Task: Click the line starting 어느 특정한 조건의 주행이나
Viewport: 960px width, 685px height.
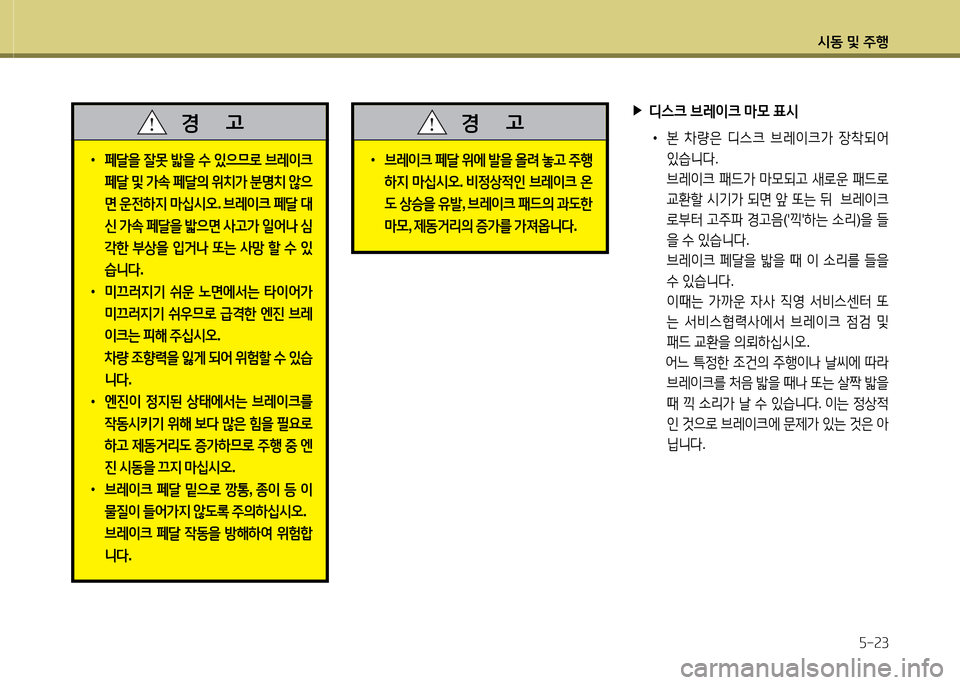Action: (777, 363)
